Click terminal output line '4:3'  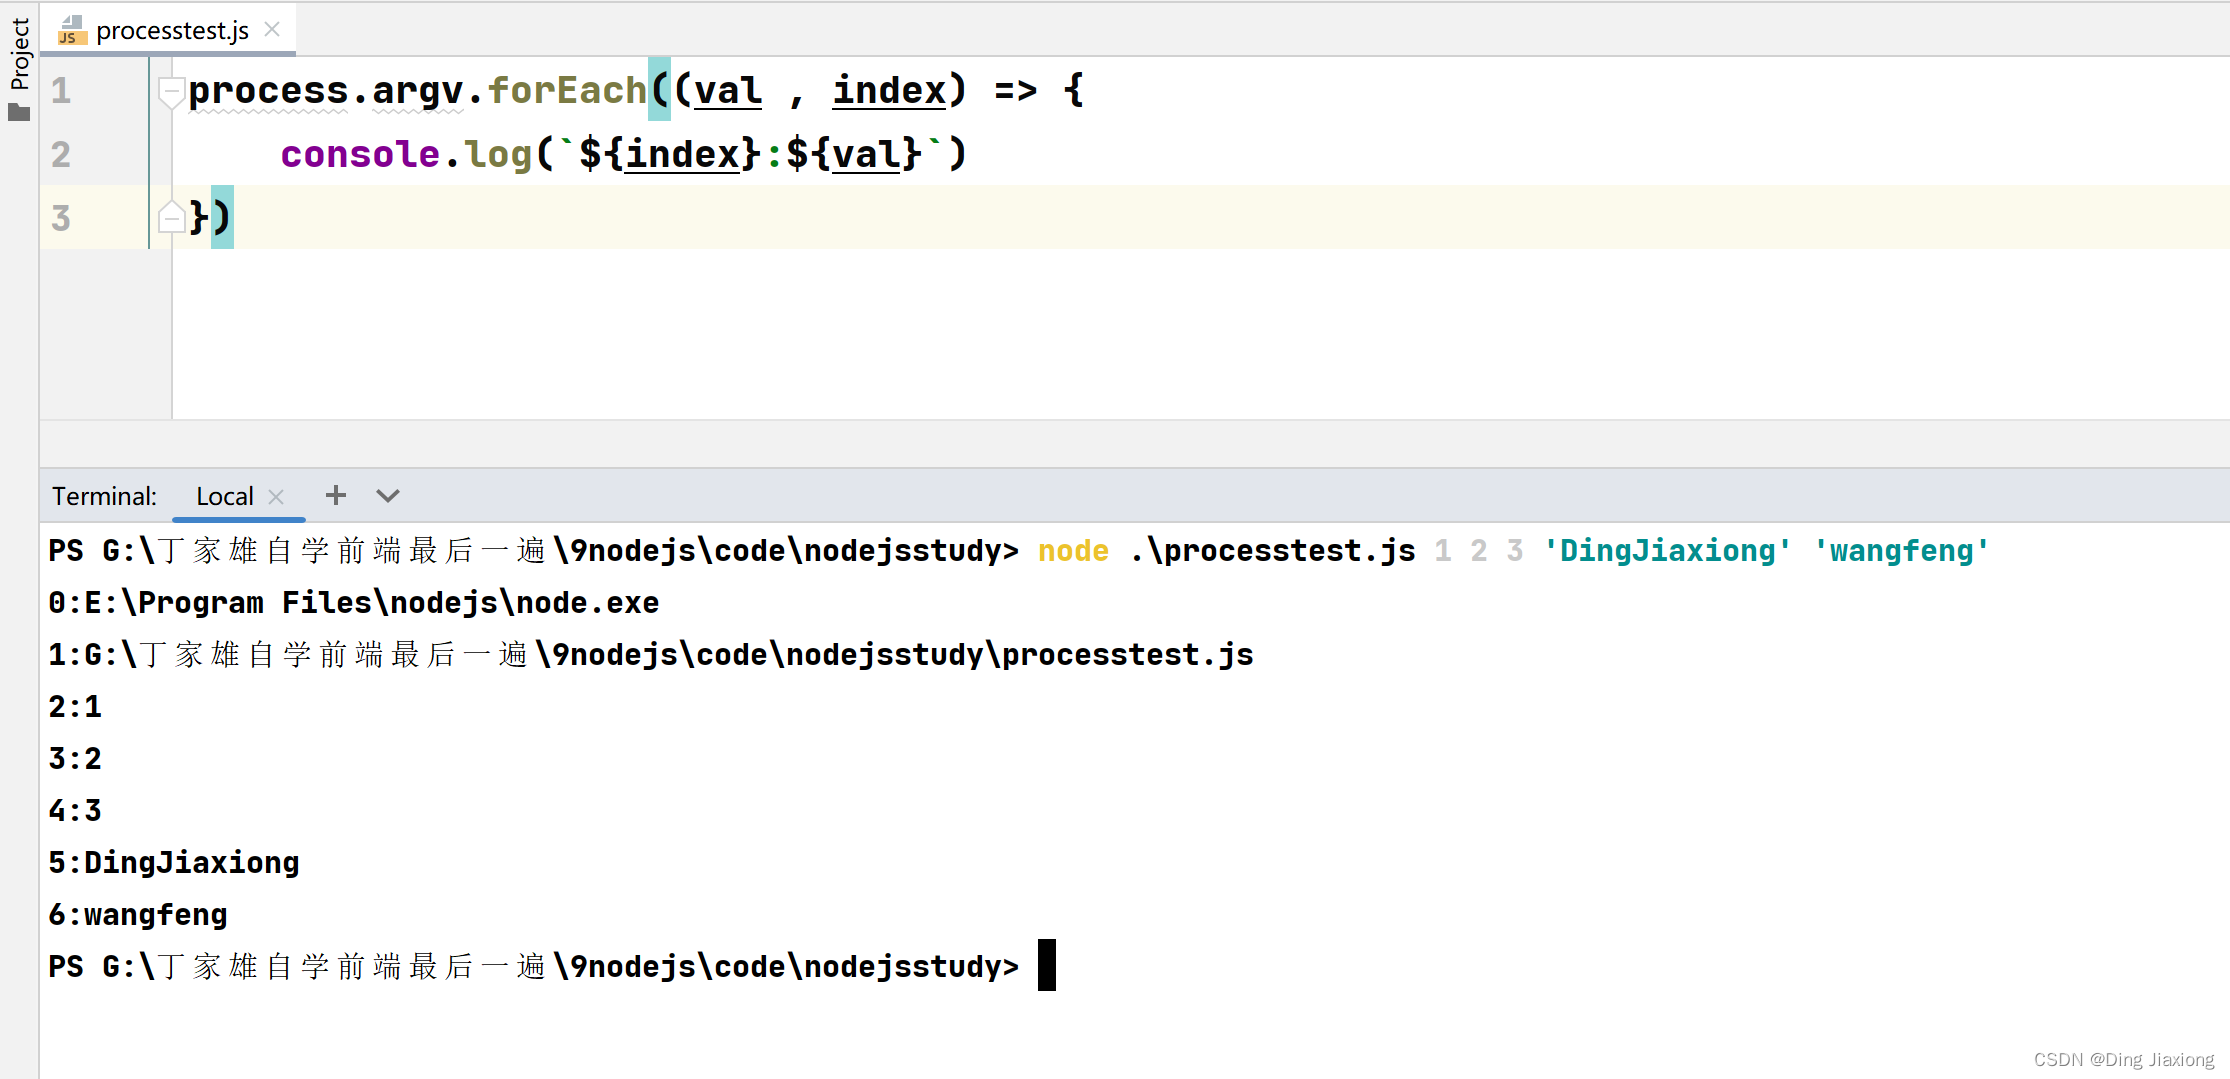point(75,811)
